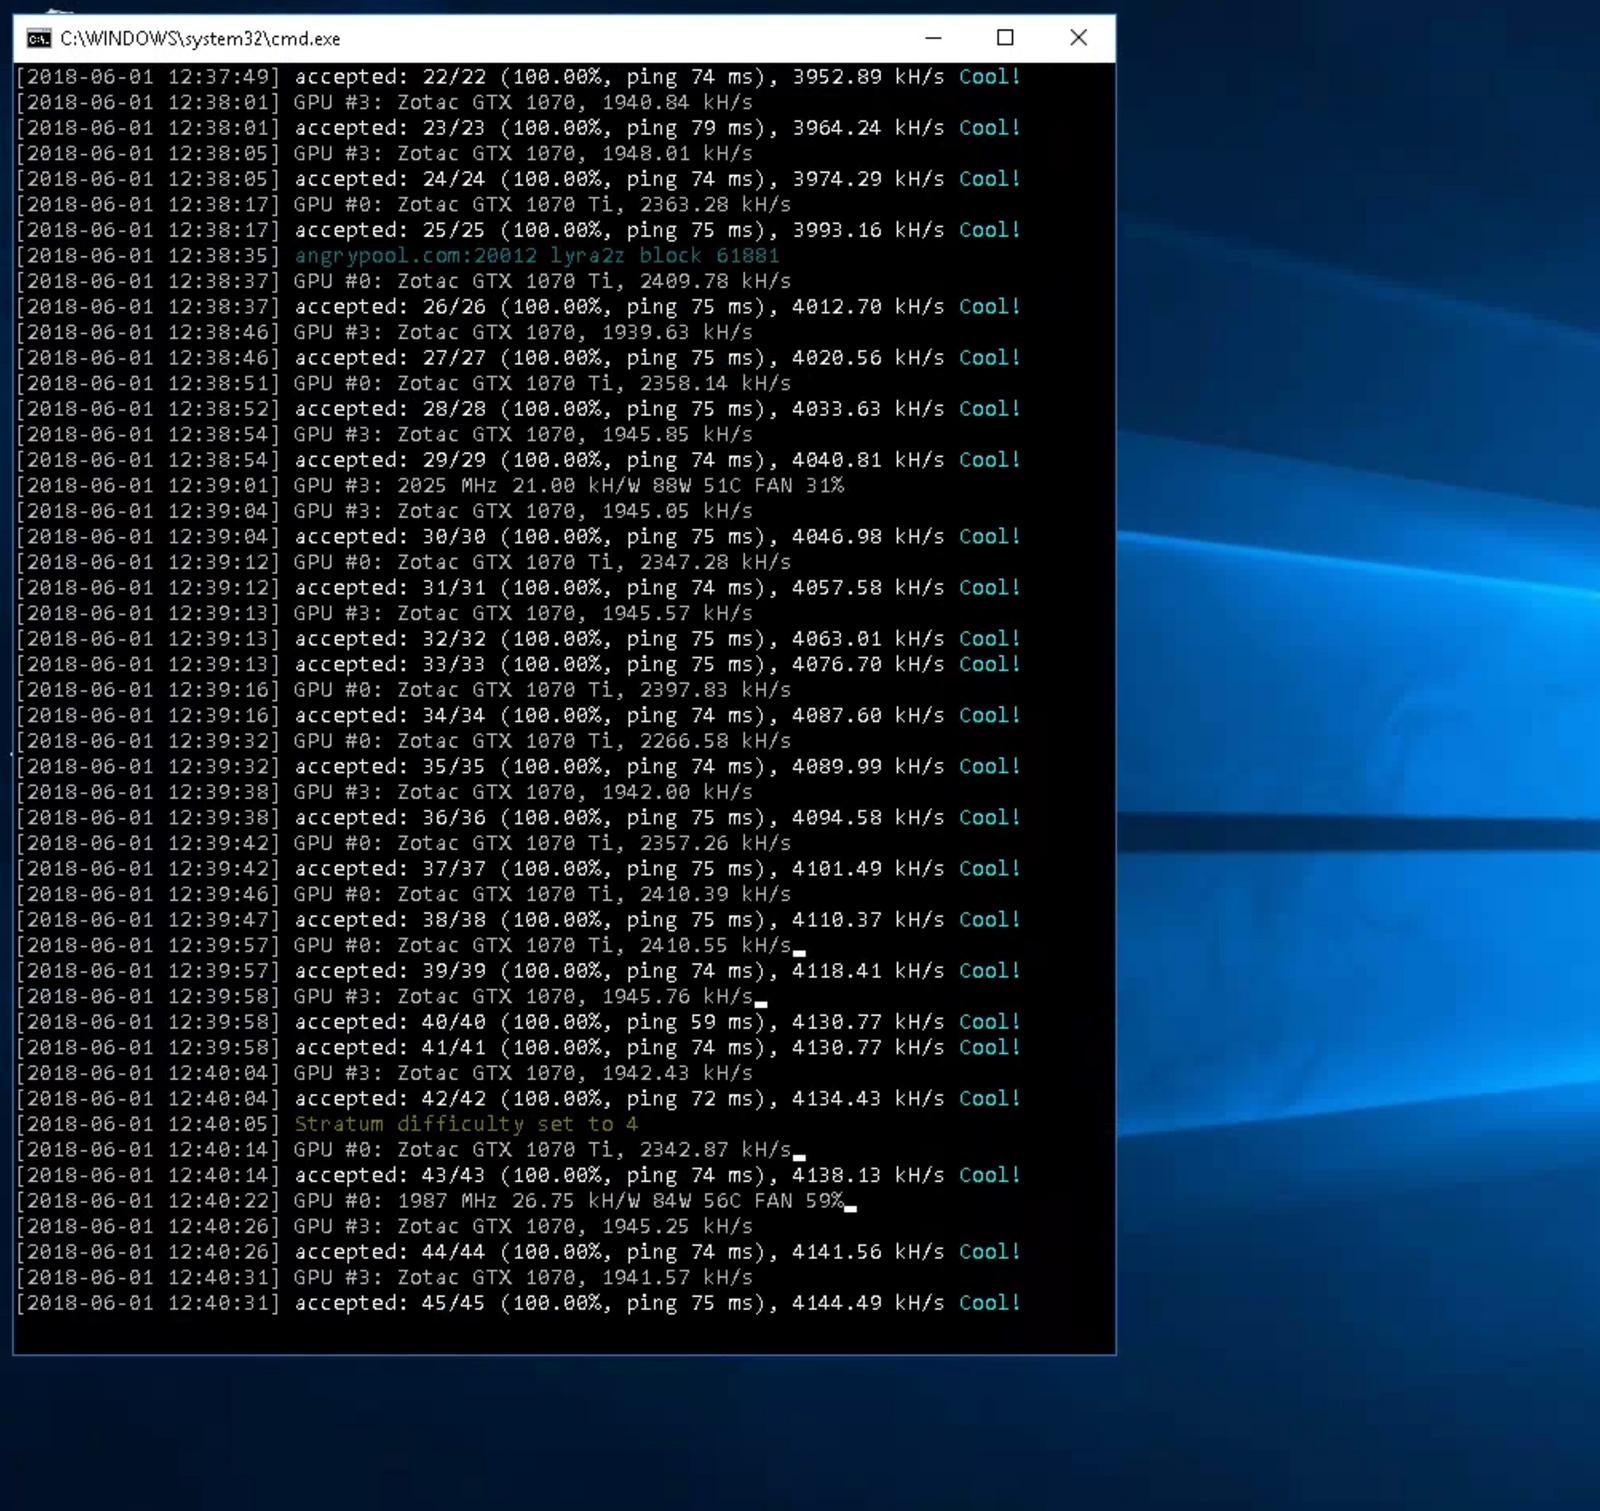1600x1511 pixels.
Task: Click the accepted: 40/40 ping 59 ms line
Action: point(519,1022)
